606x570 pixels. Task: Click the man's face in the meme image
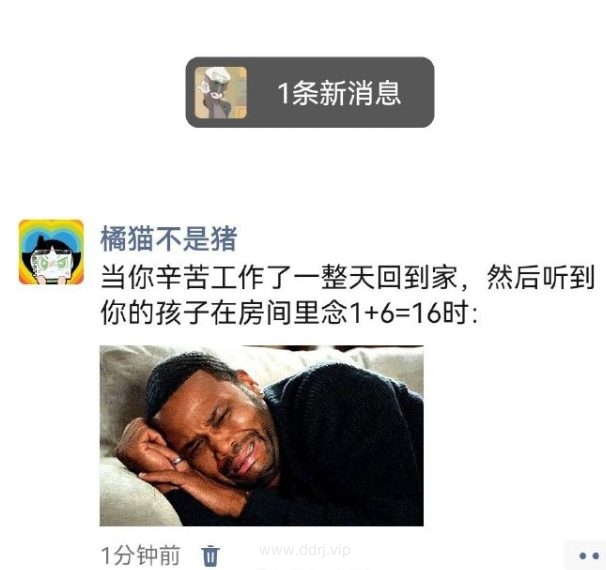220,433
